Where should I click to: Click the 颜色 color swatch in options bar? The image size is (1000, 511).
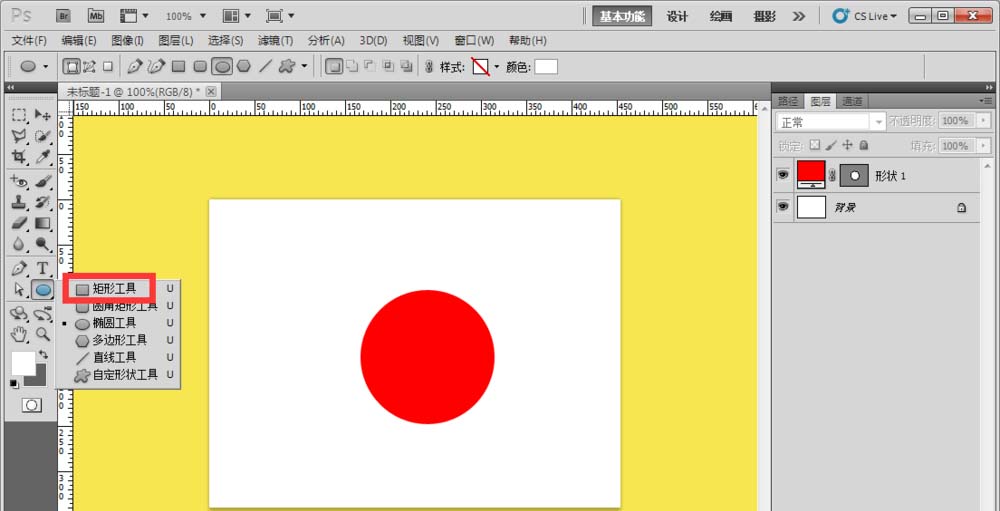click(546, 67)
